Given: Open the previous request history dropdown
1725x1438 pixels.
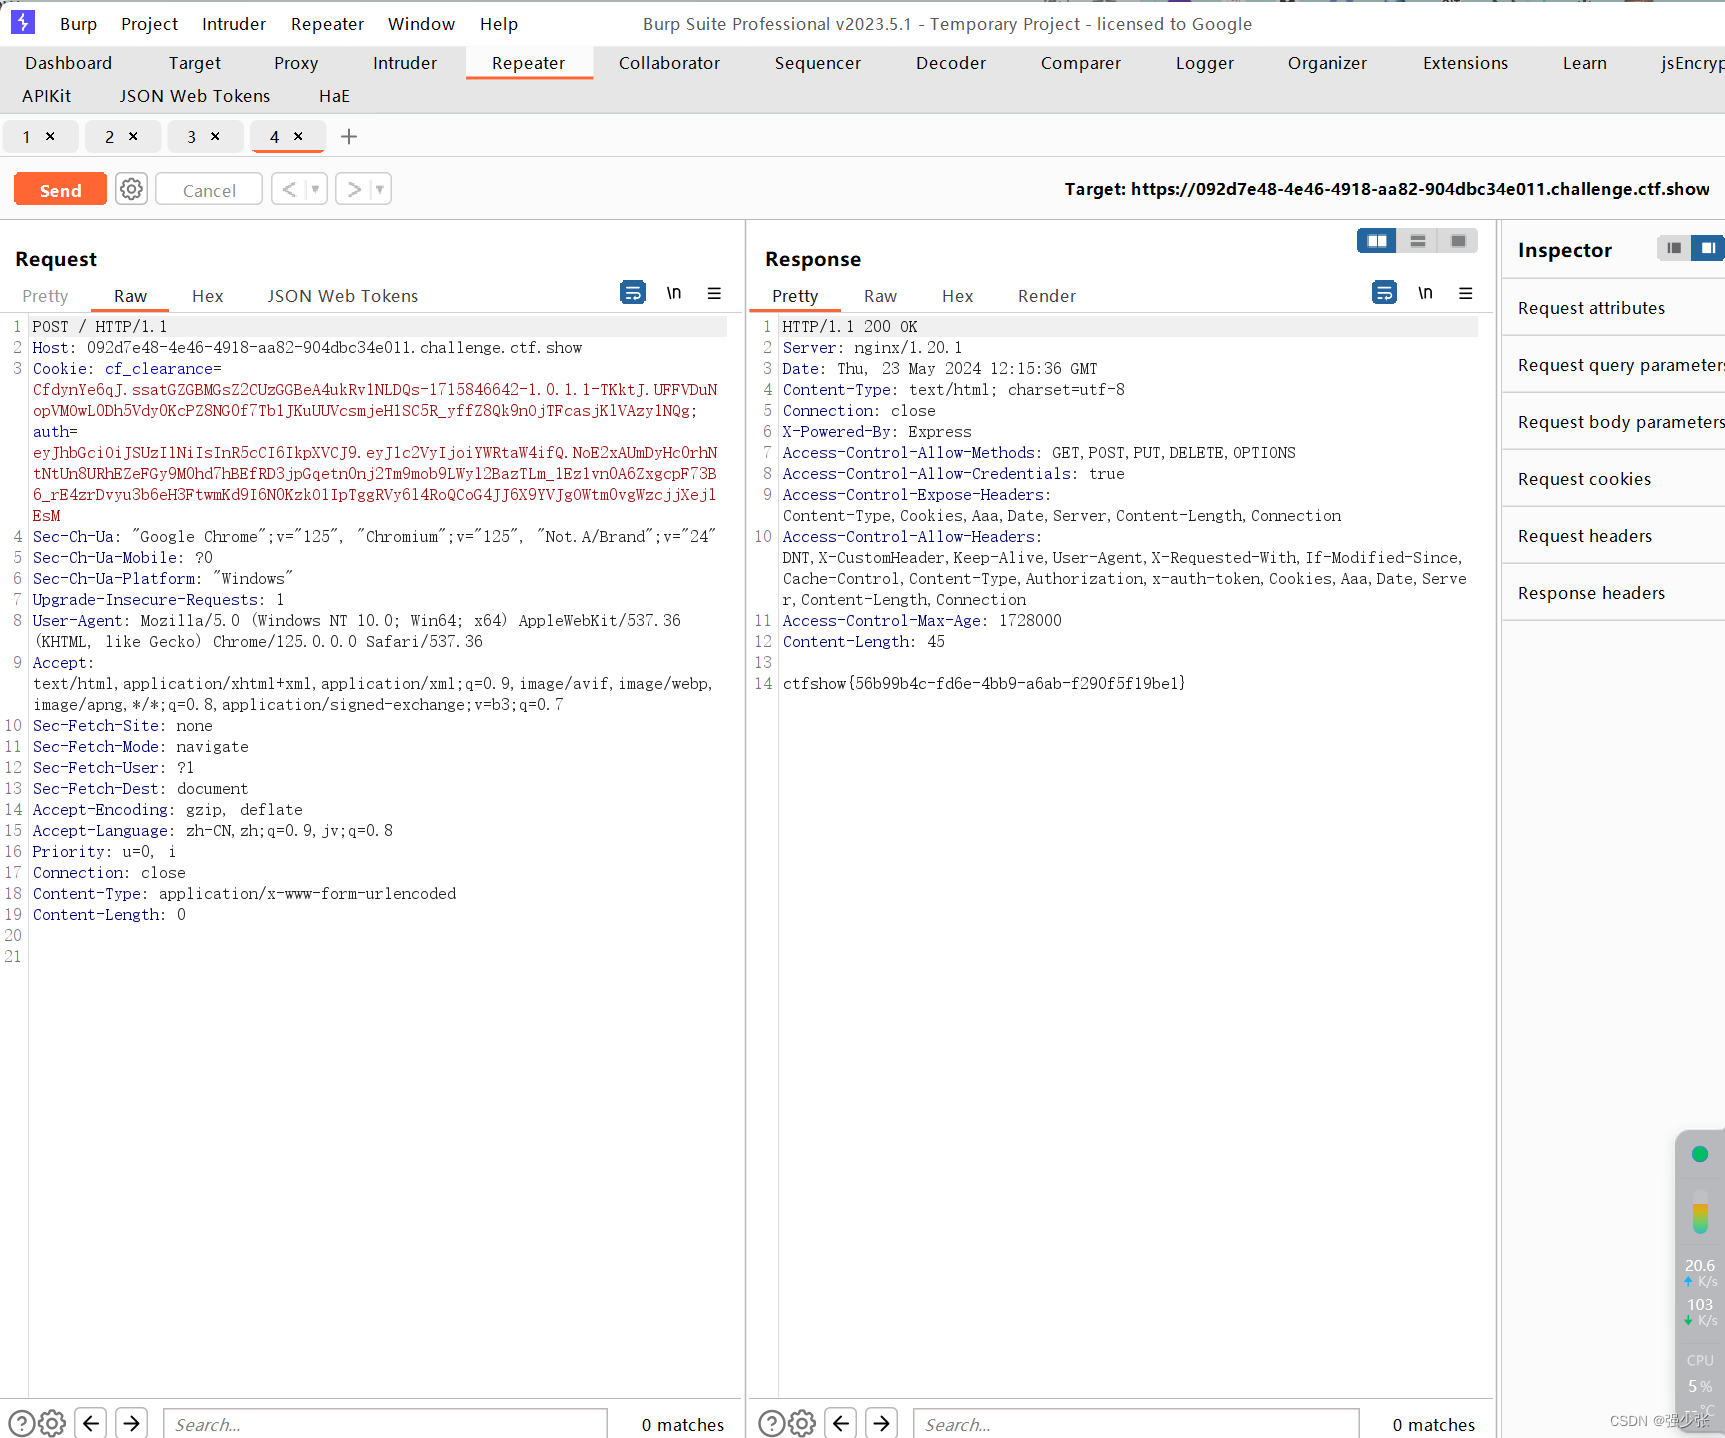Looking at the screenshot, I should 315,189.
